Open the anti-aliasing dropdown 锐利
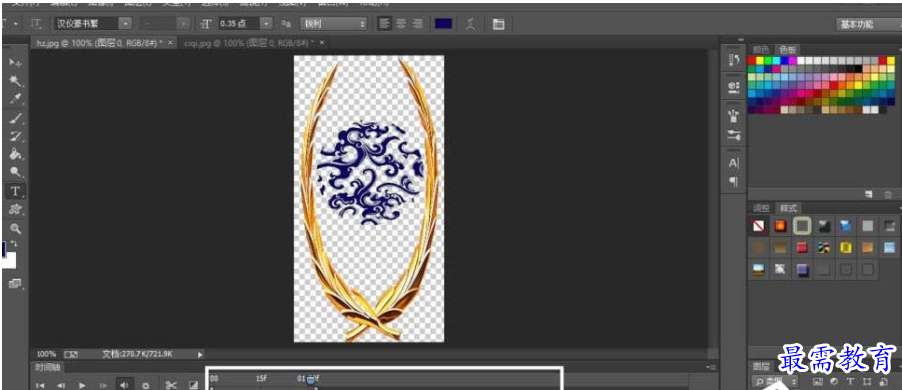This screenshot has height=390, width=902. 335,24
